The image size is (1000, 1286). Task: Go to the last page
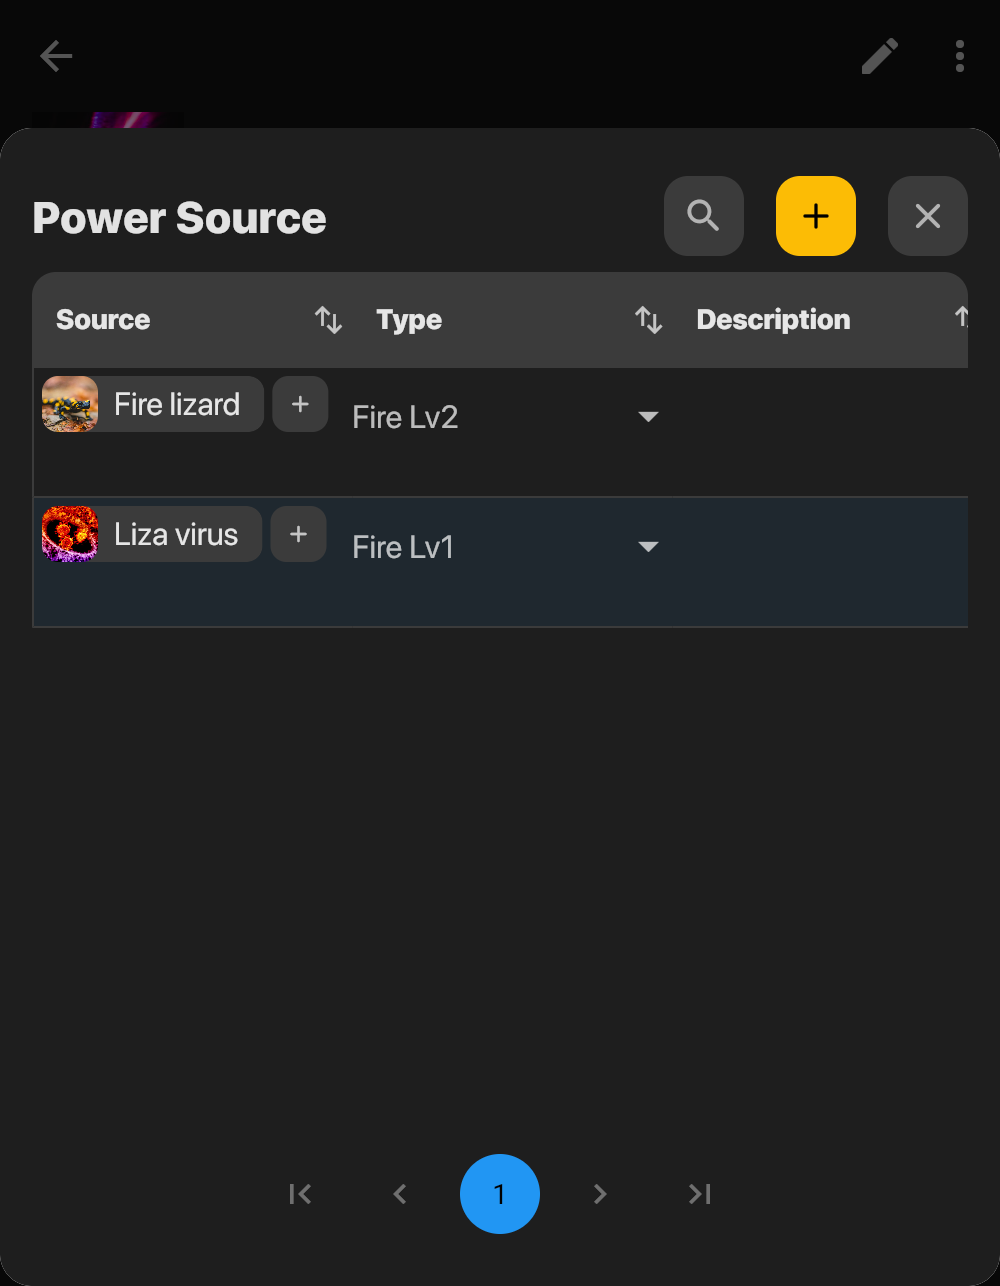tap(700, 1194)
